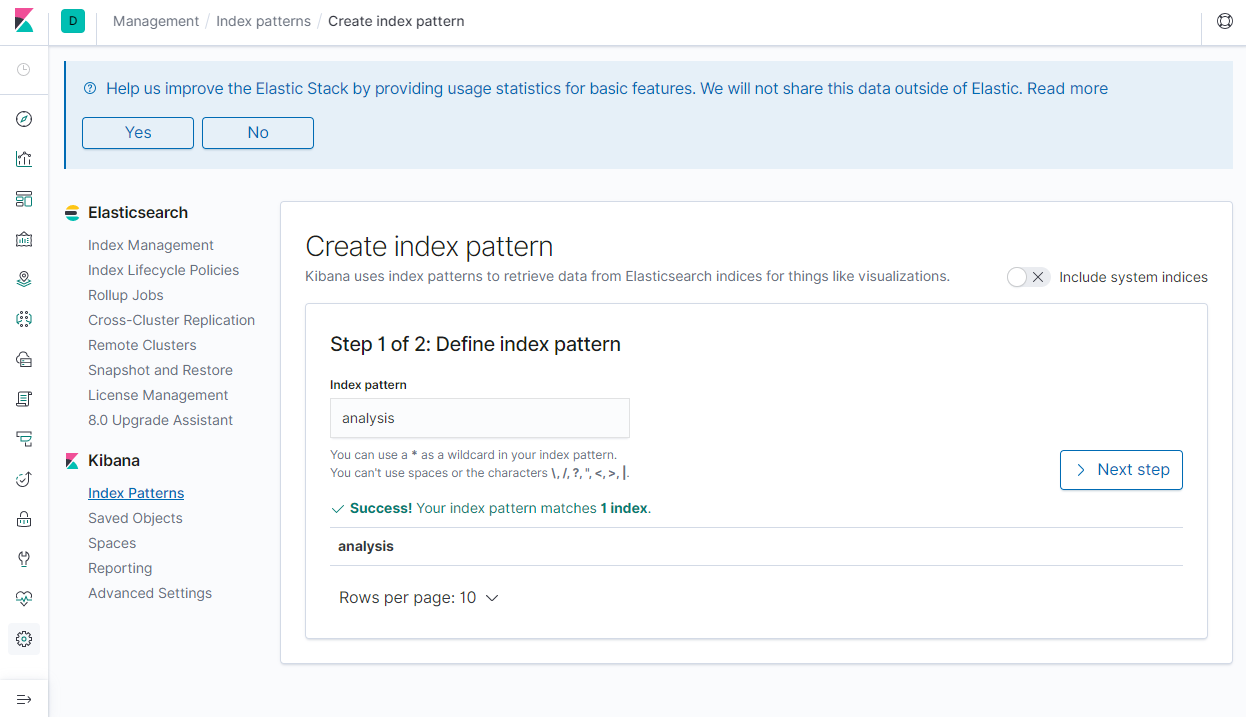Toggle Include system indices switch

(x=1028, y=277)
